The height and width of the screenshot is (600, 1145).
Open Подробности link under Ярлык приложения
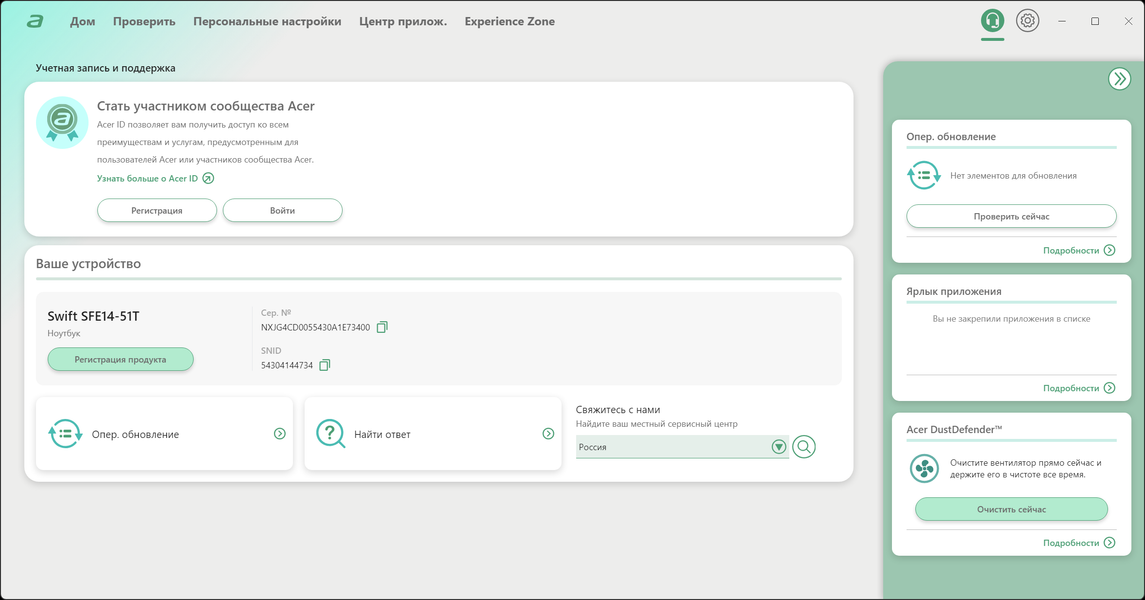pos(1071,388)
